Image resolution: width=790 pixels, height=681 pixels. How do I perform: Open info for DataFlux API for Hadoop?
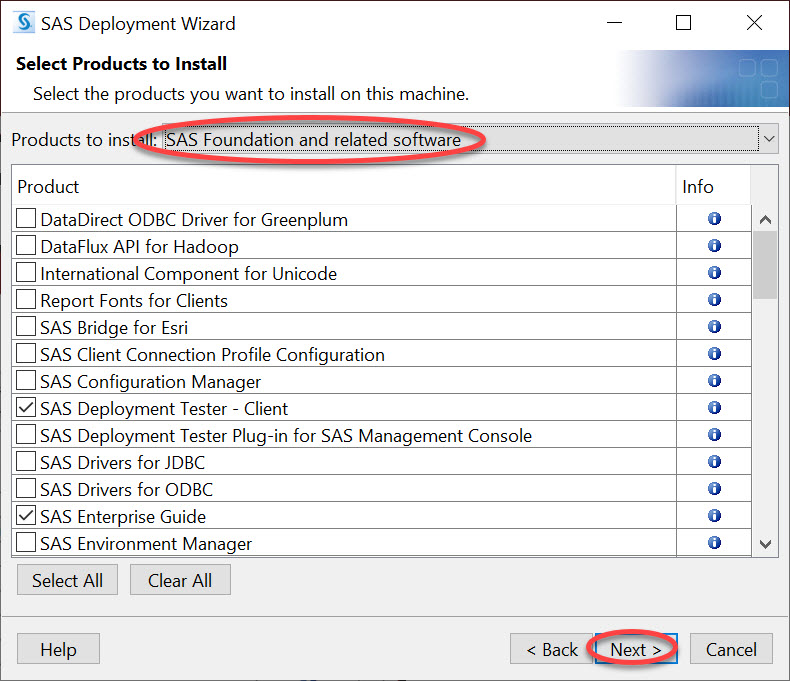pyautogui.click(x=714, y=246)
